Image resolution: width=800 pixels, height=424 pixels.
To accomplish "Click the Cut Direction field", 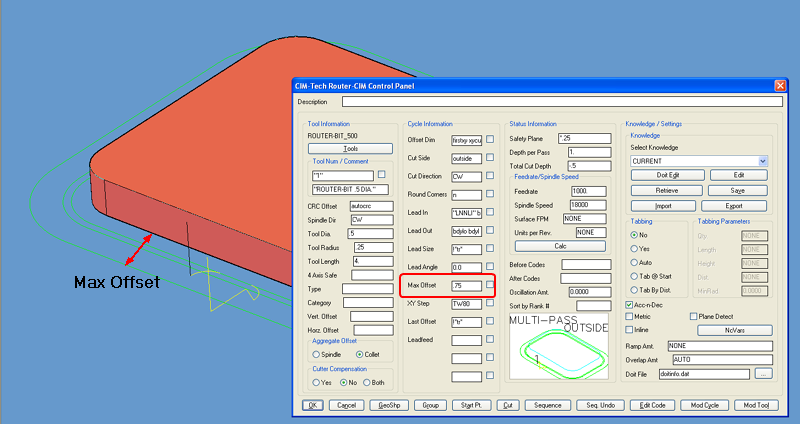I will click(466, 177).
